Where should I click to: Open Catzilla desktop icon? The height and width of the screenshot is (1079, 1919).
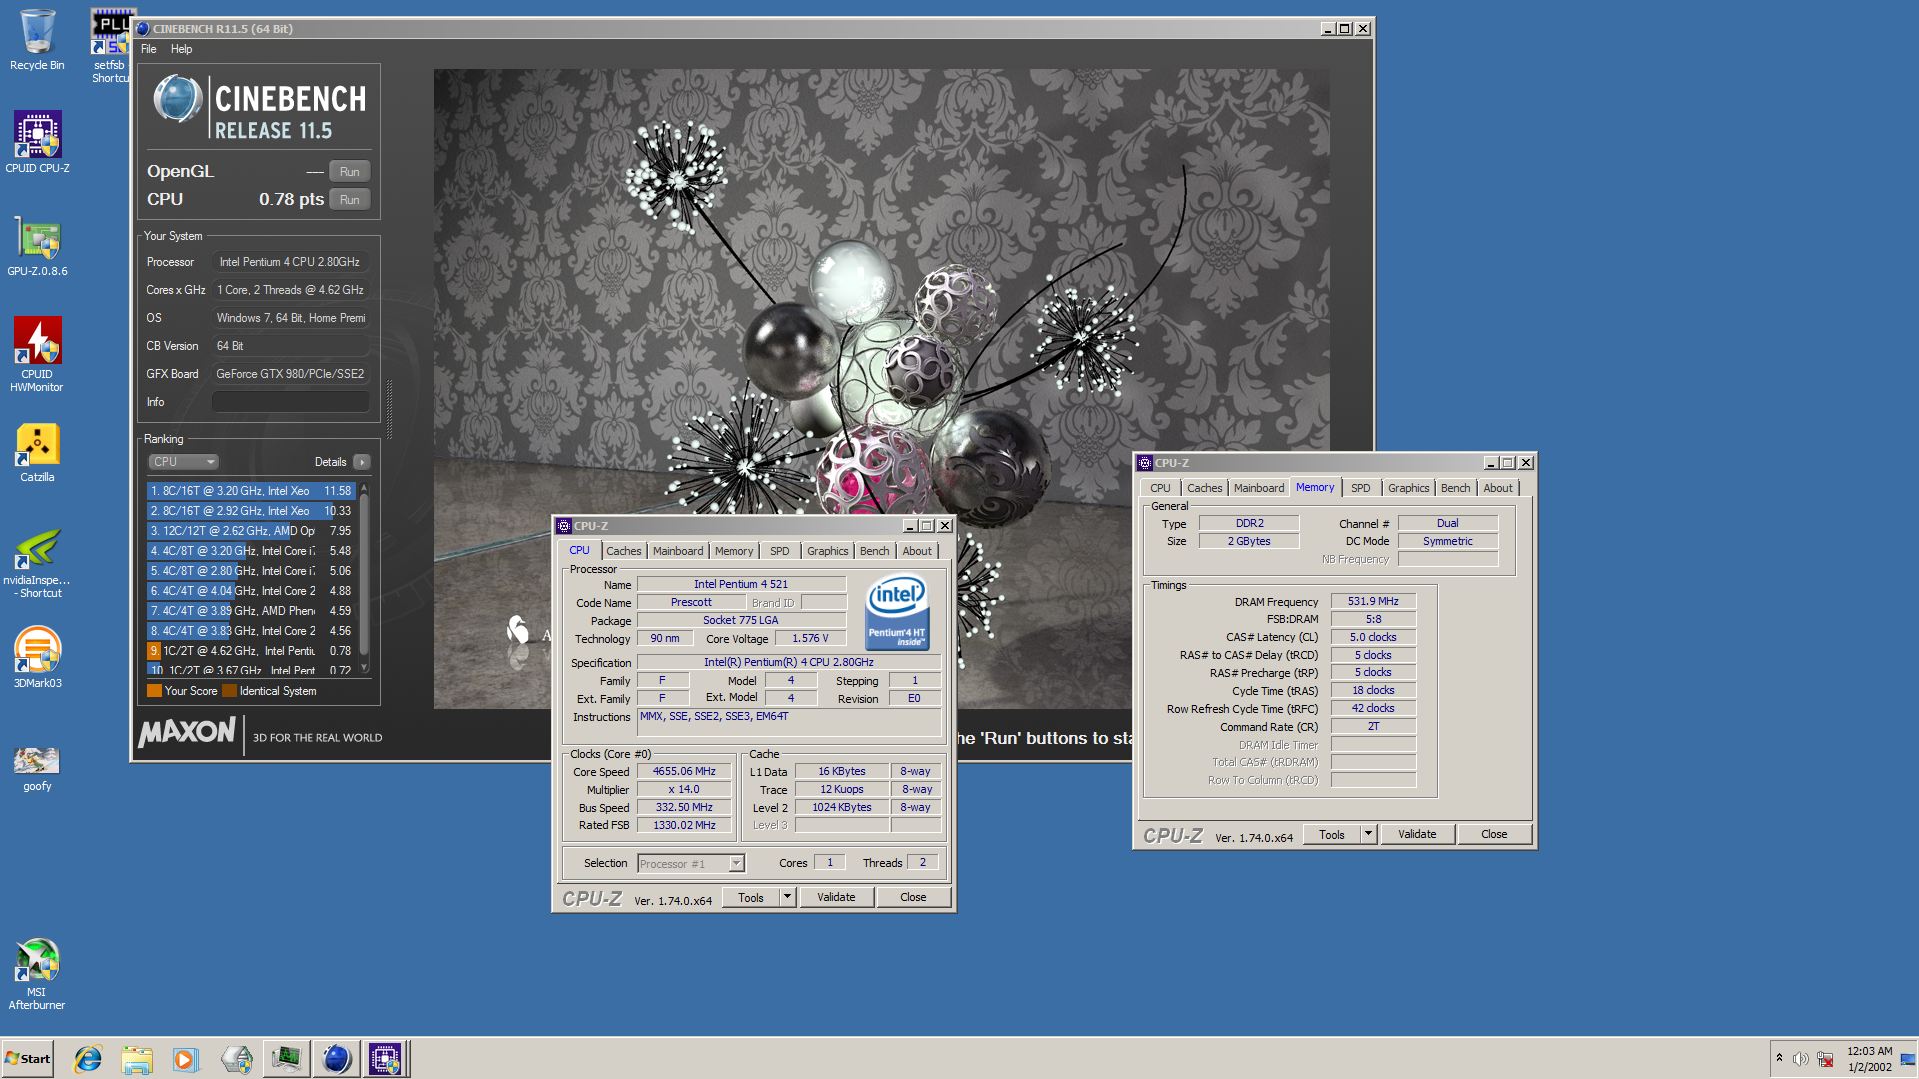click(37, 452)
